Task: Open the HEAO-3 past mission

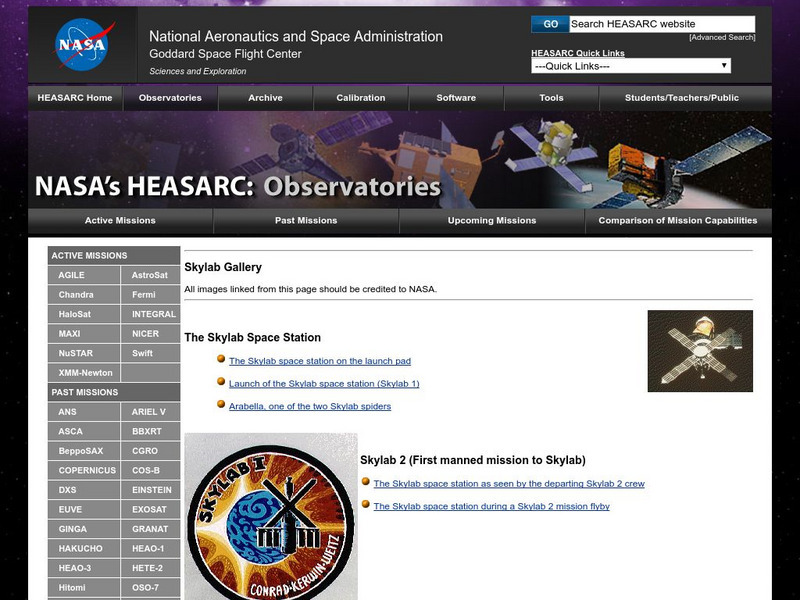Action: point(84,568)
